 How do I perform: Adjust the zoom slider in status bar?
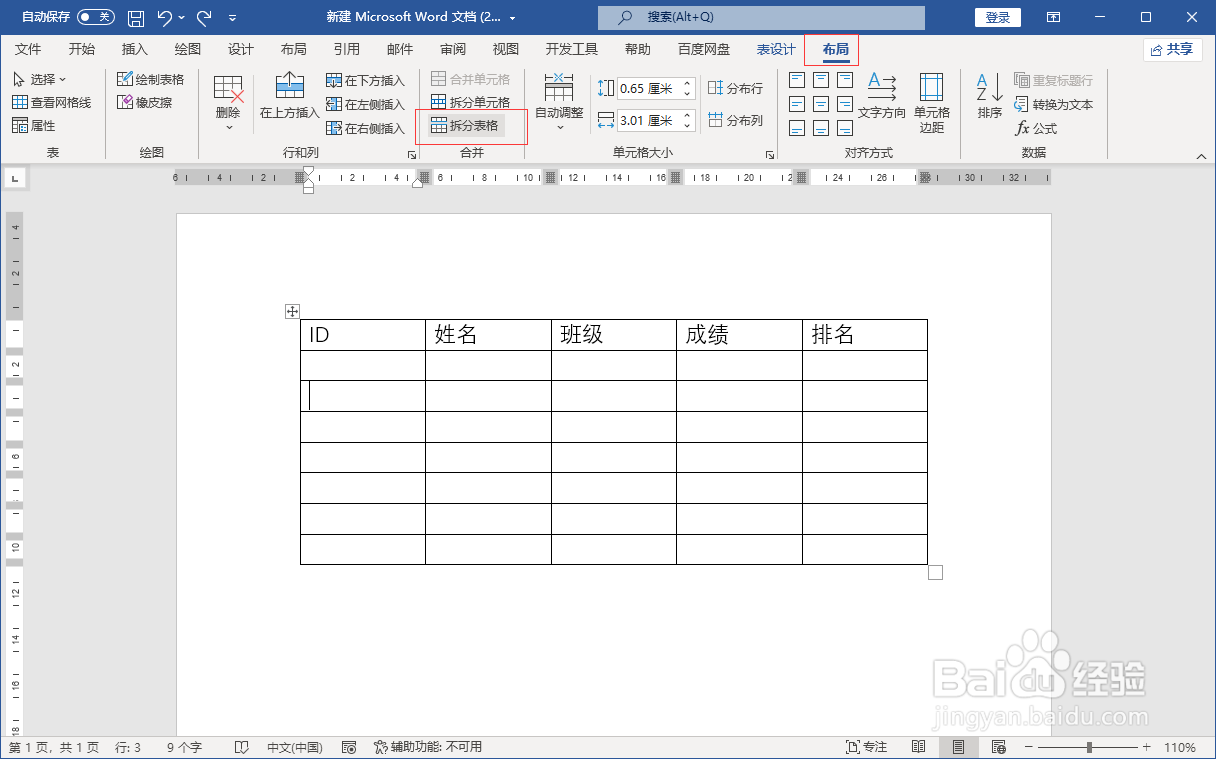pos(1089,747)
